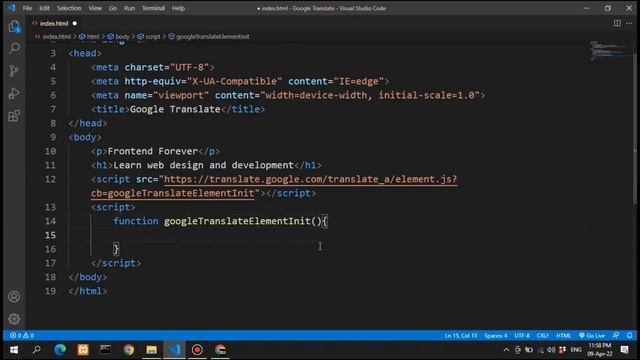
Task: Open the Edit menu
Action: point(44,8)
